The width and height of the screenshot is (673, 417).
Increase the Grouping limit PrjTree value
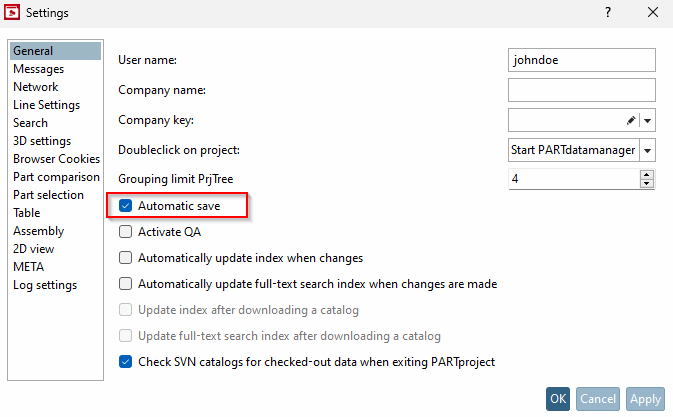tap(646, 174)
